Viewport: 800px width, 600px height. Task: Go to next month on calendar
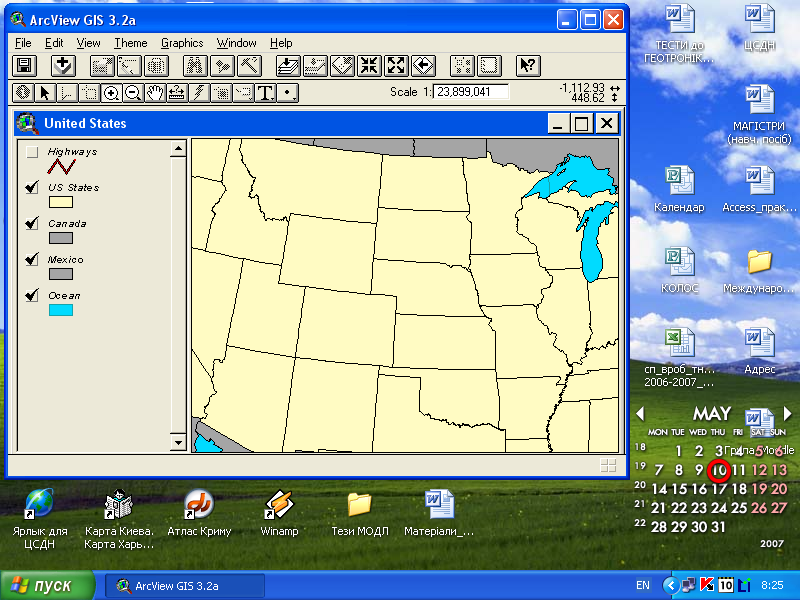[787, 413]
